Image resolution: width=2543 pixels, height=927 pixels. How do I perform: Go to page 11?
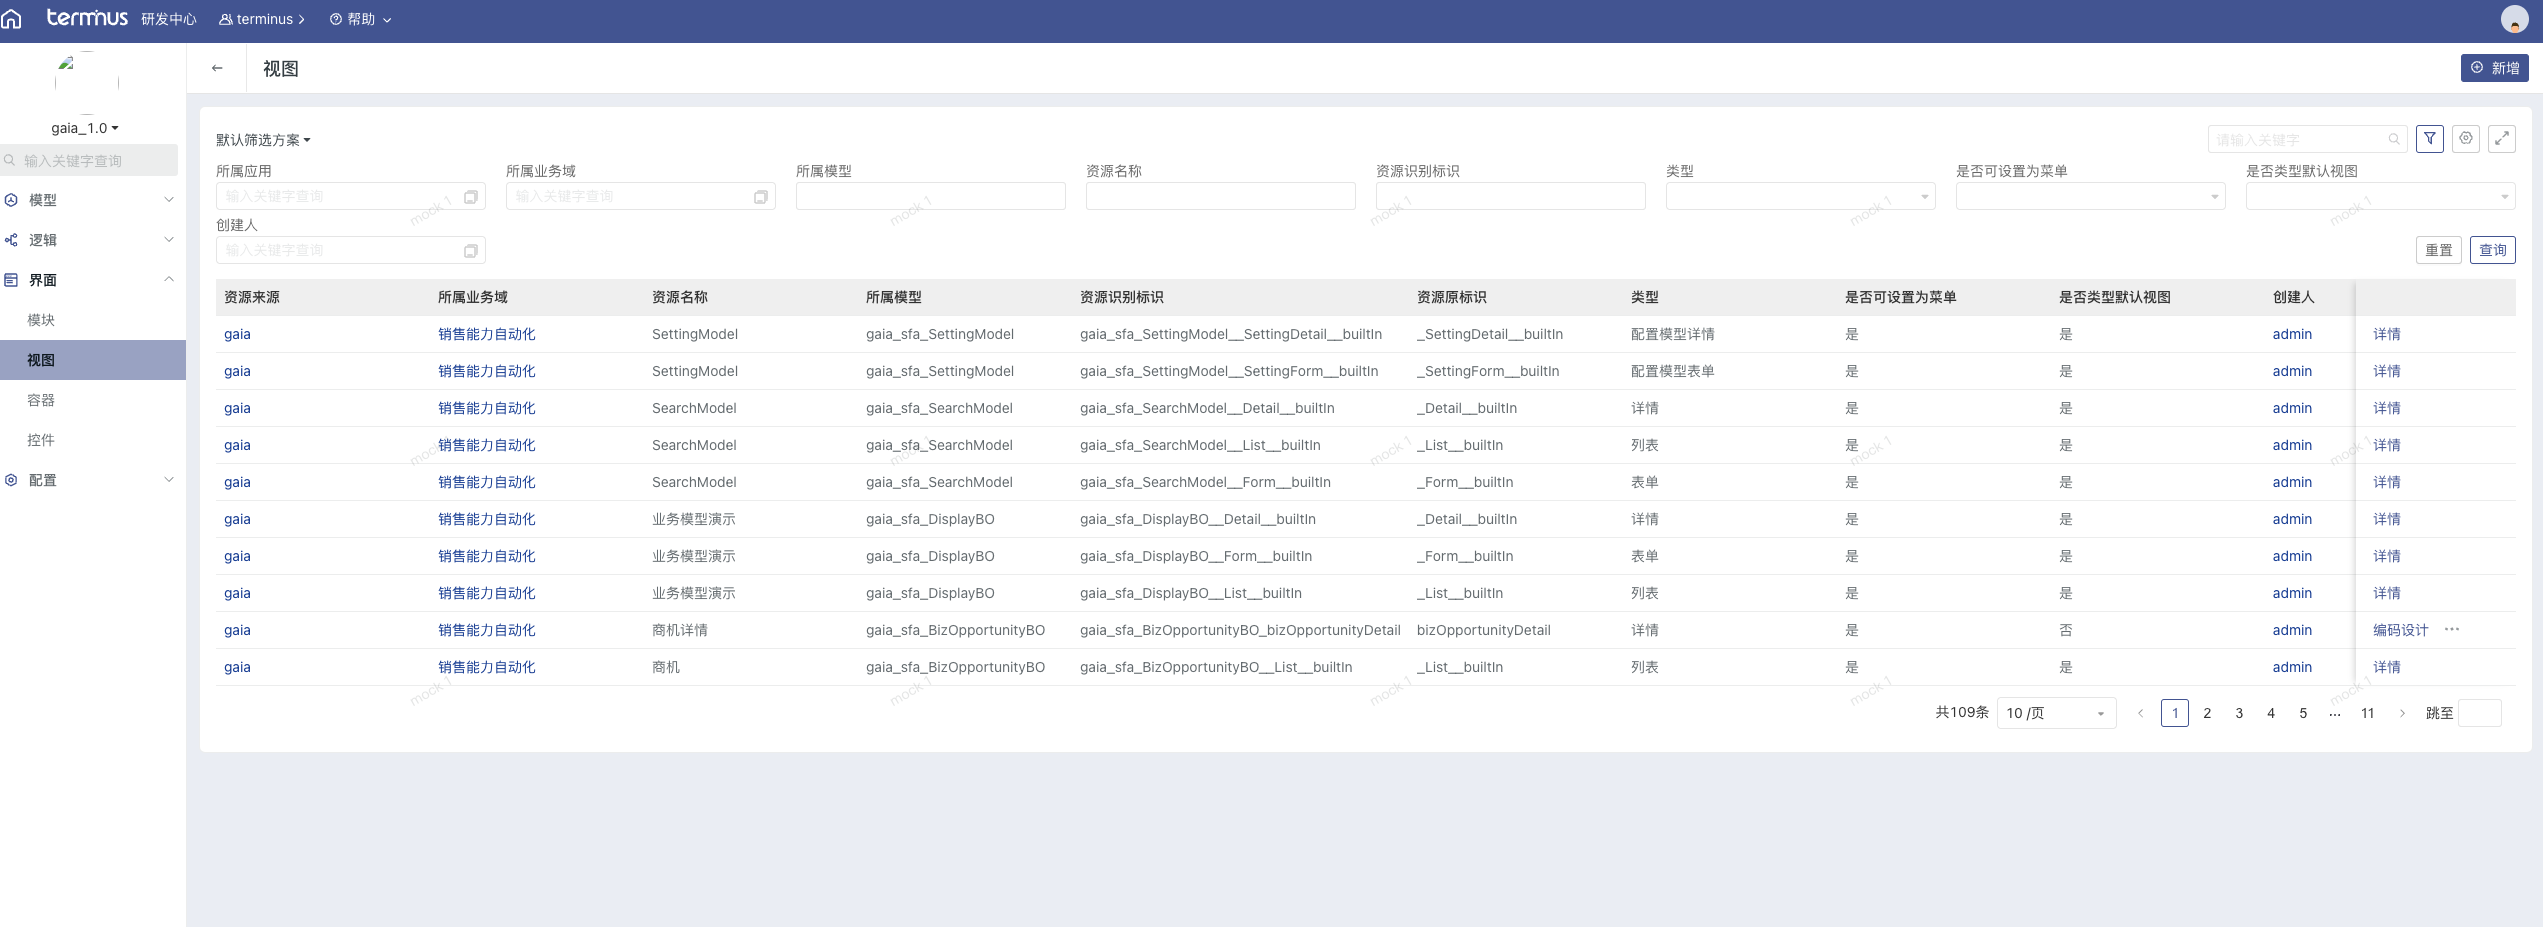2368,713
